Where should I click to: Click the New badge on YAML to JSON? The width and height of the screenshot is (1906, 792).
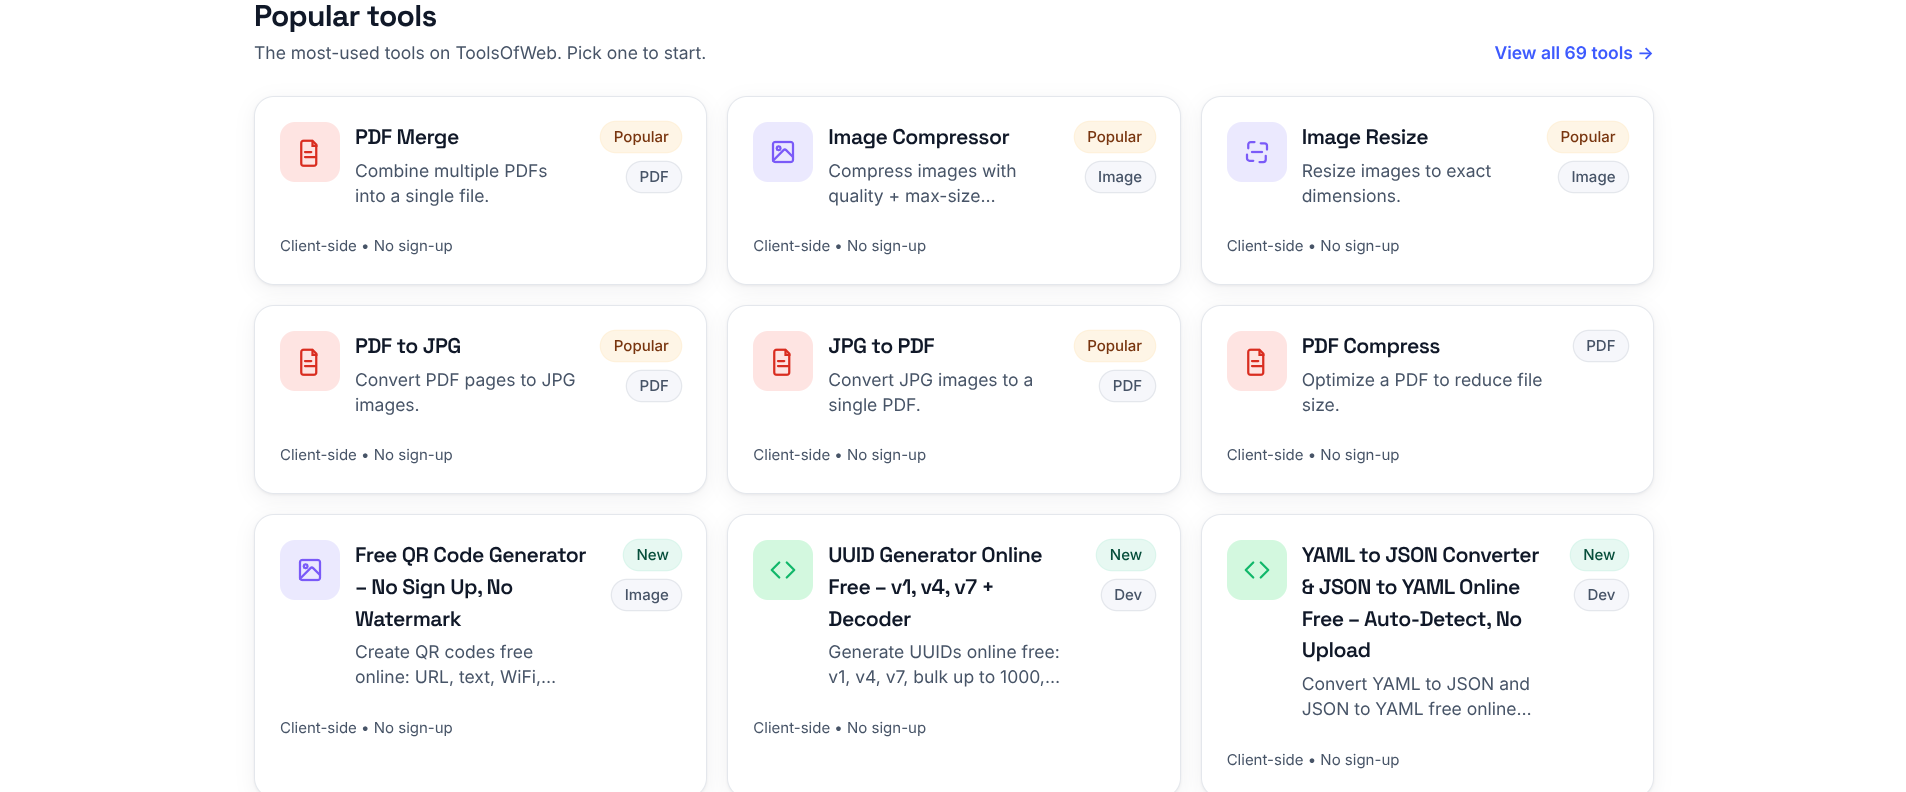(x=1599, y=555)
